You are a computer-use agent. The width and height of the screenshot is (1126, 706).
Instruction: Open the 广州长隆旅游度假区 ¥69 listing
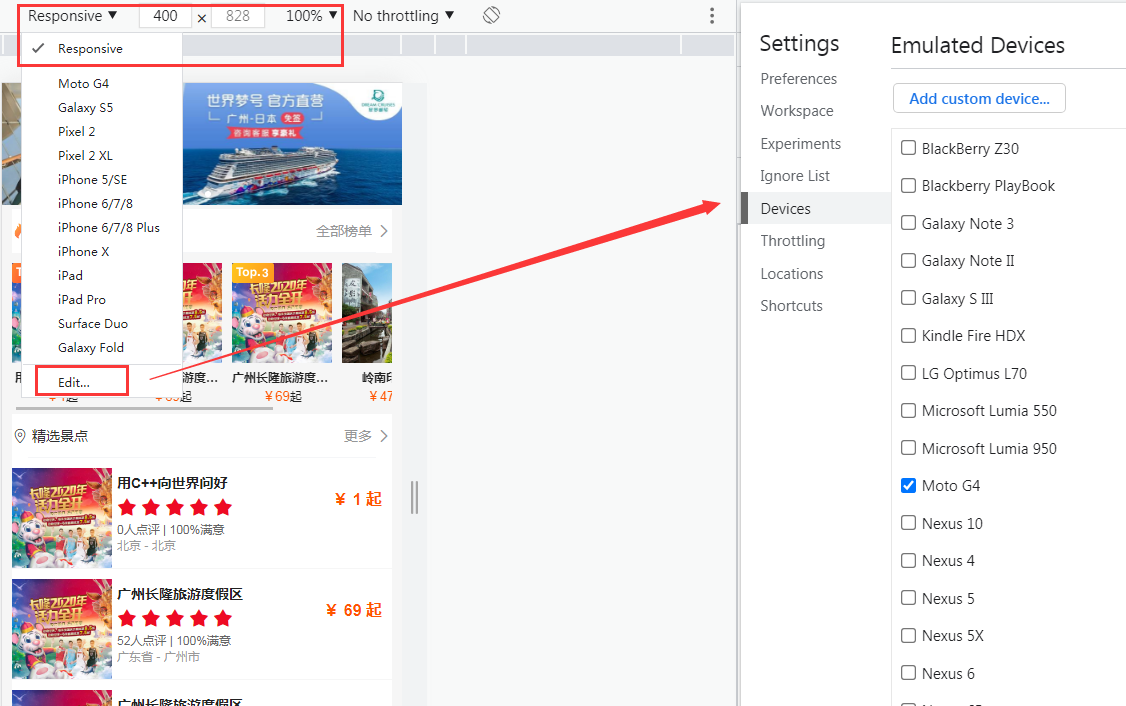point(202,628)
